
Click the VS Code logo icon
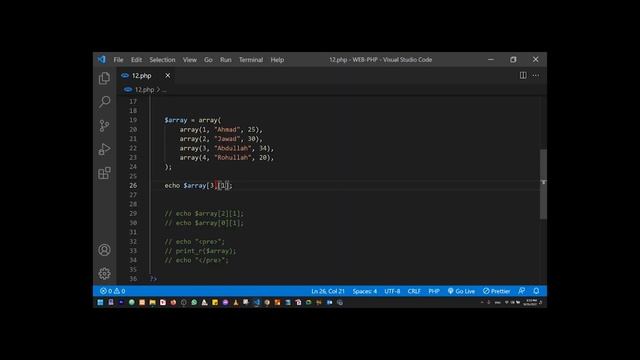101,60
